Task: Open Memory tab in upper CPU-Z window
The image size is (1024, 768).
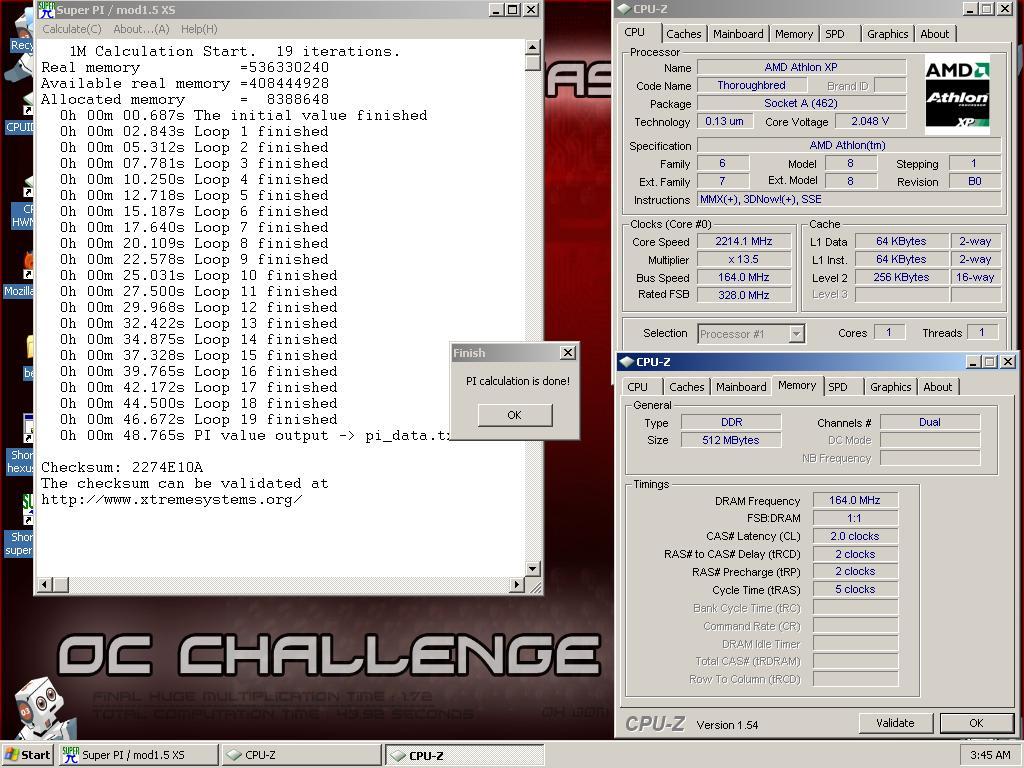Action: click(794, 34)
